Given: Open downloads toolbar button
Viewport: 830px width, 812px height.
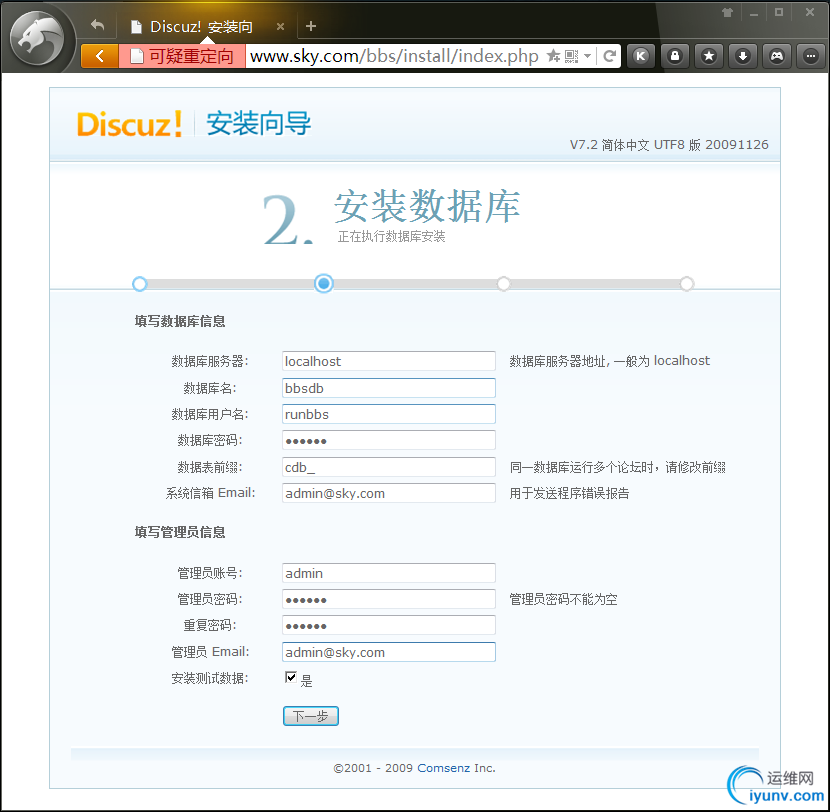Looking at the screenshot, I should coord(743,56).
